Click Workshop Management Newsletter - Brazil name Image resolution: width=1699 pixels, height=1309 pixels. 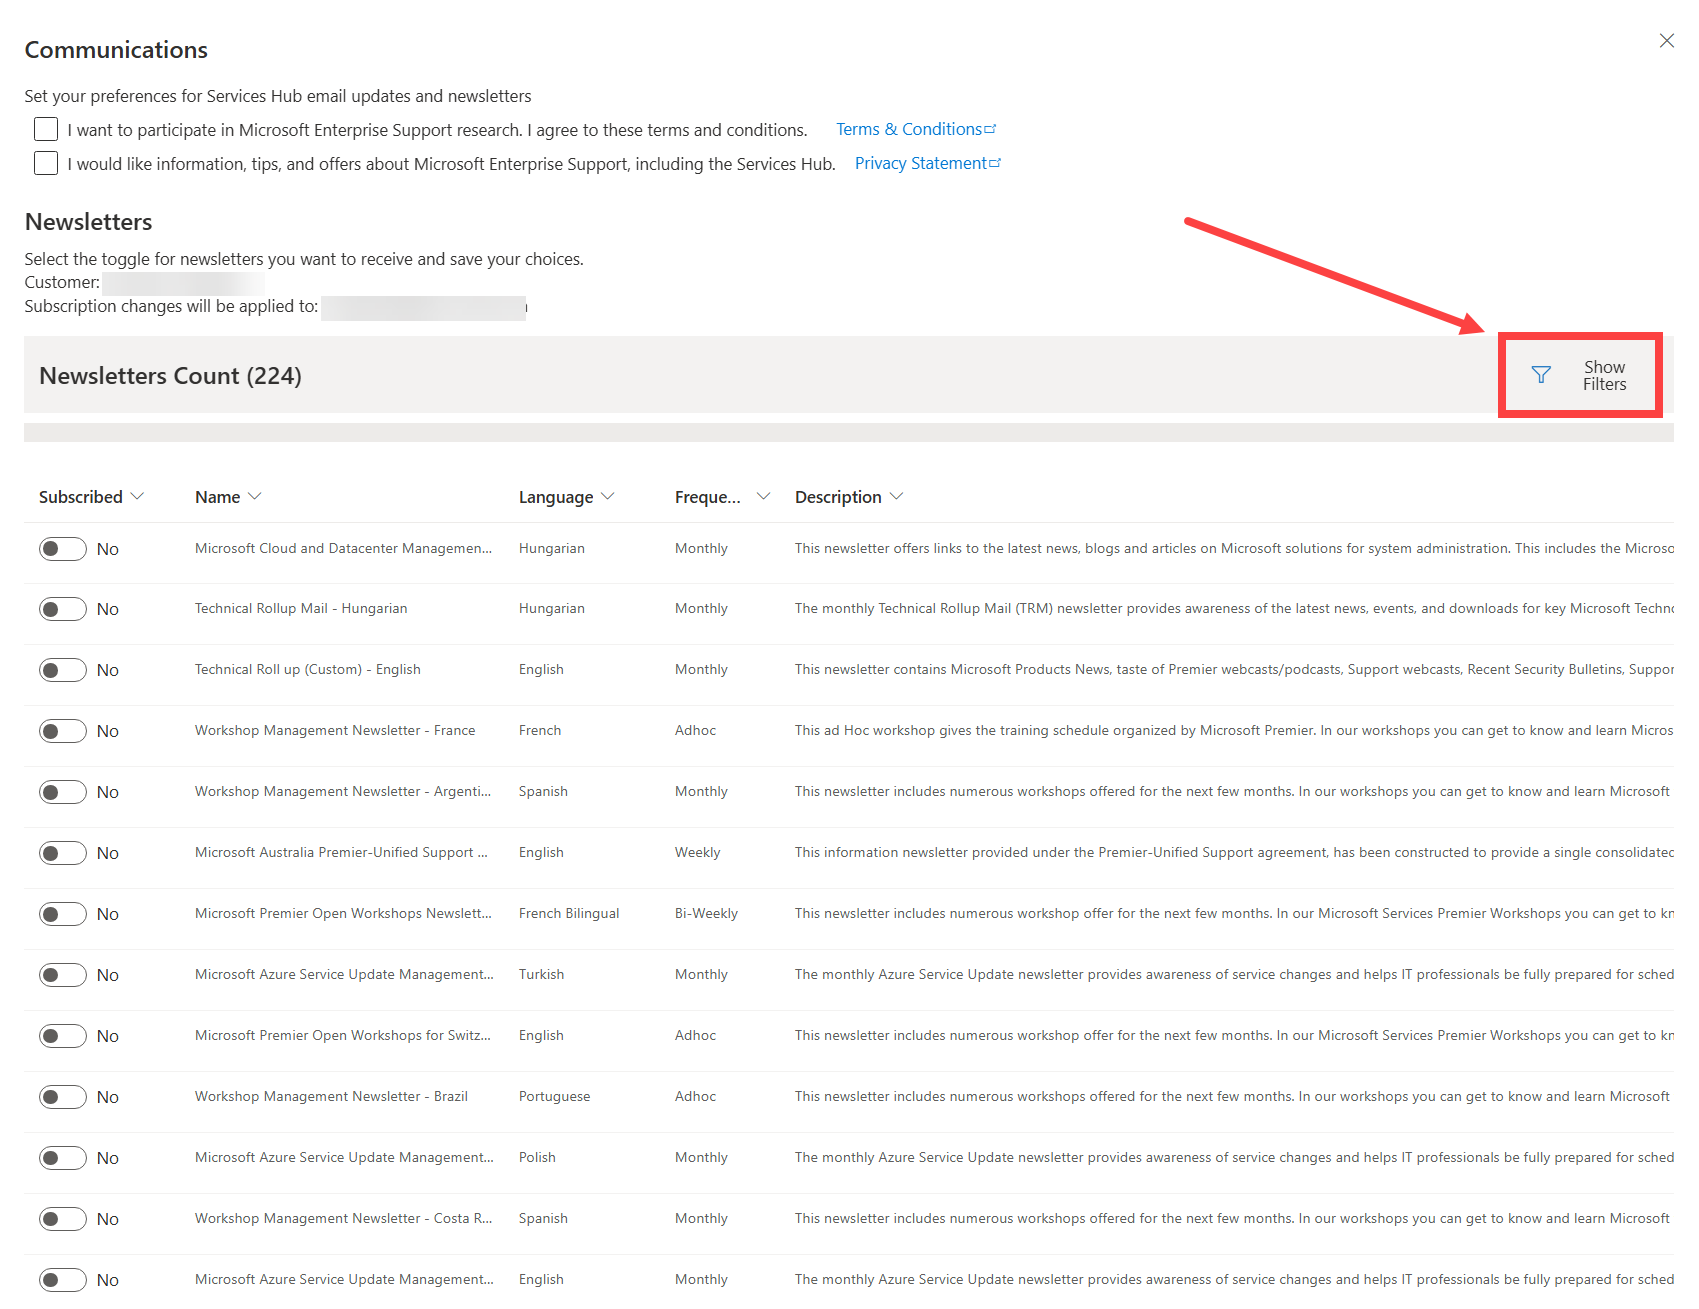tap(331, 1096)
